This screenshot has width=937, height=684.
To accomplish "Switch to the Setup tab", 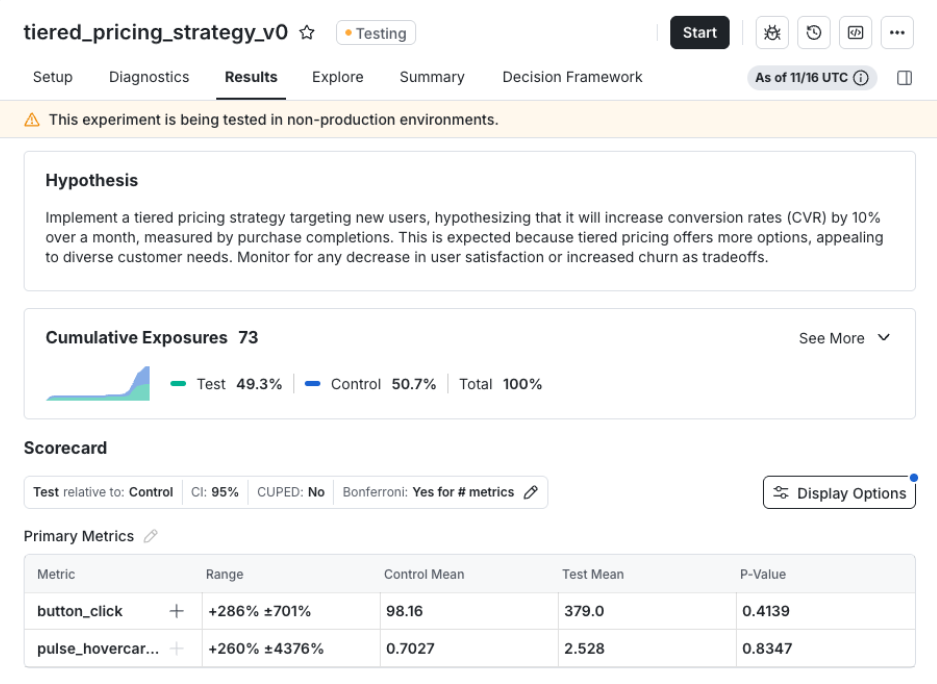I will 52,77.
